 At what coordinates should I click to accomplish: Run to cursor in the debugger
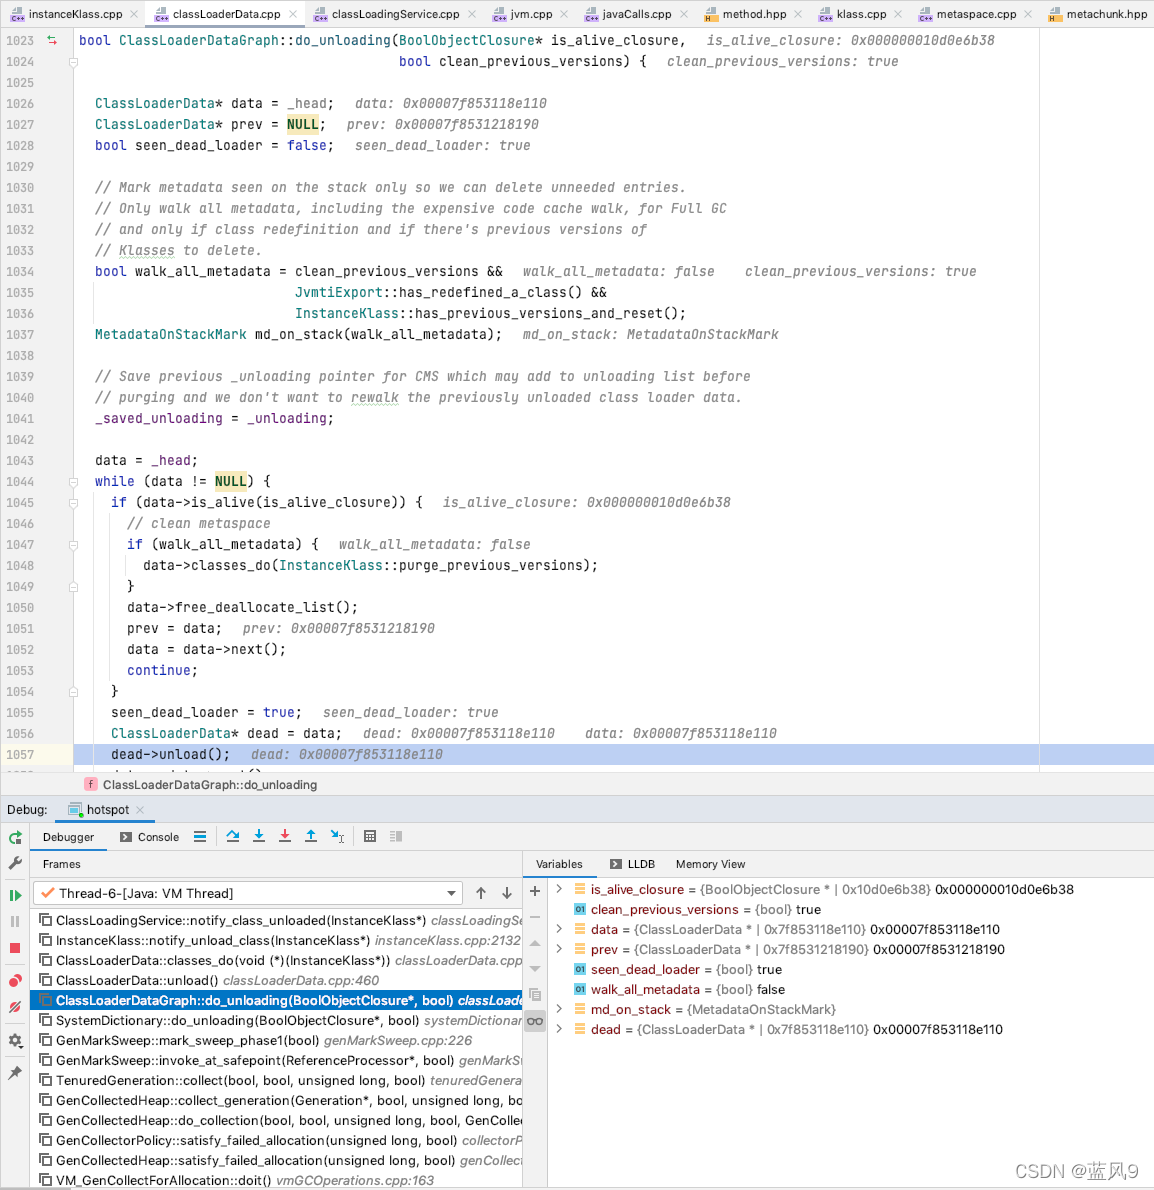coord(336,836)
